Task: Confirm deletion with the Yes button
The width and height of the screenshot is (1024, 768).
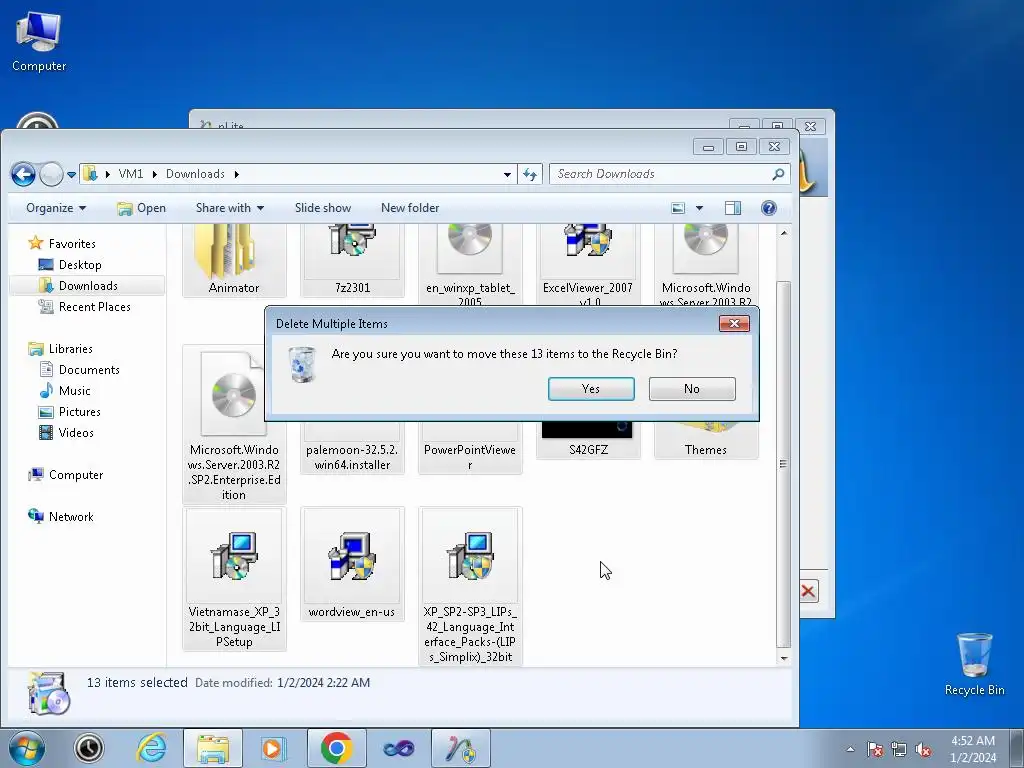Action: (591, 389)
